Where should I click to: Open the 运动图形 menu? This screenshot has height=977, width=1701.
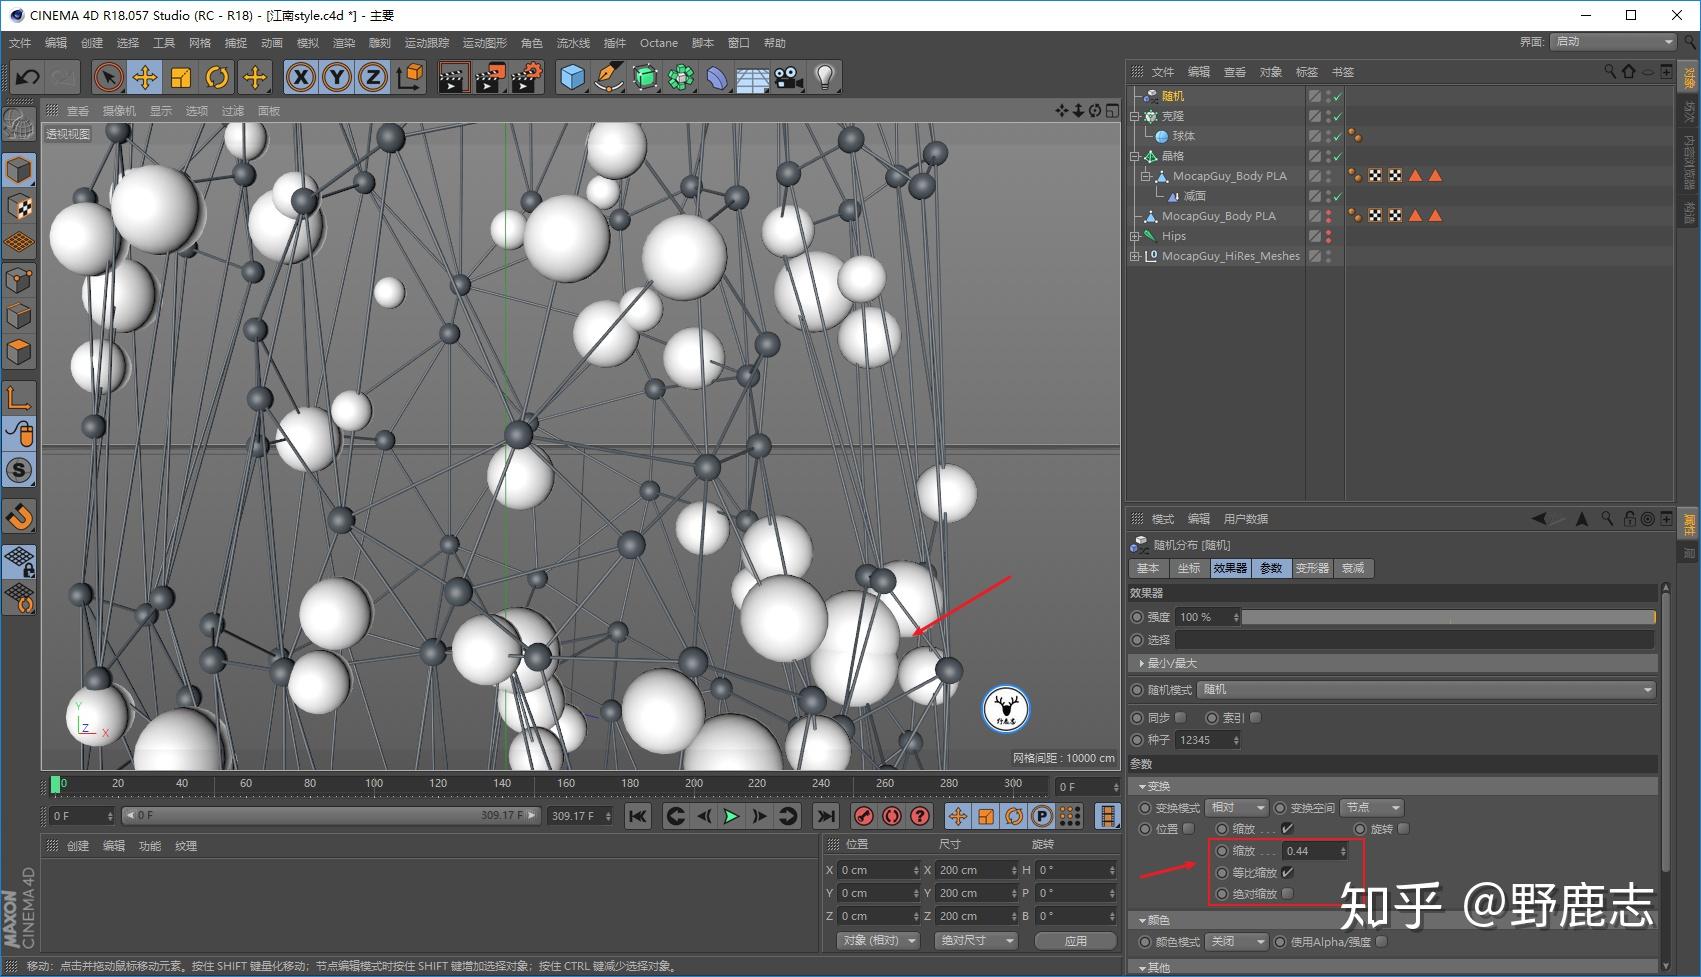coord(485,43)
